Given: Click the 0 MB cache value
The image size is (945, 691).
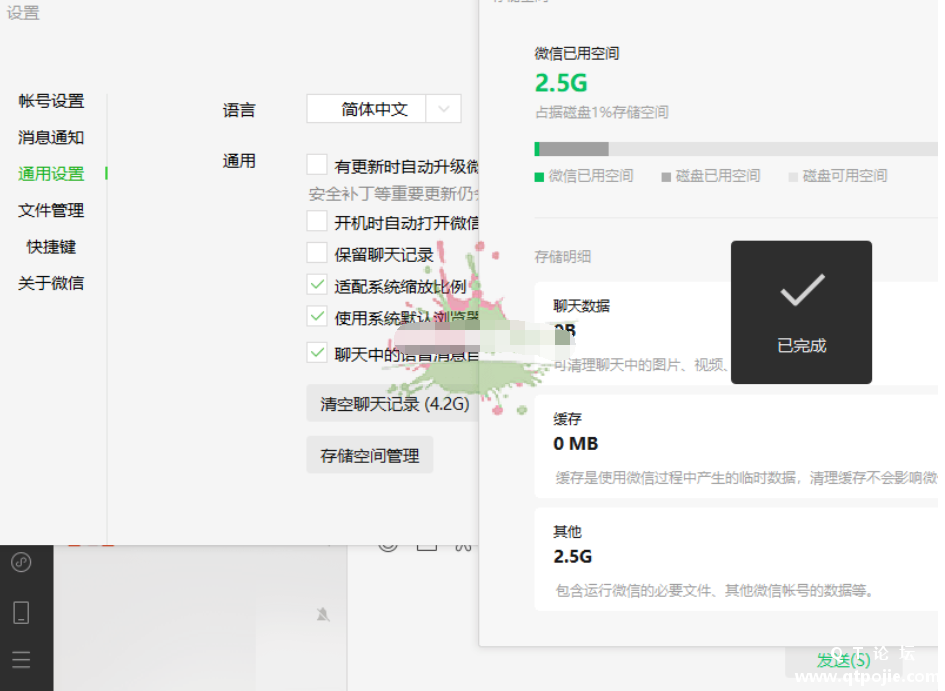Looking at the screenshot, I should click(576, 444).
